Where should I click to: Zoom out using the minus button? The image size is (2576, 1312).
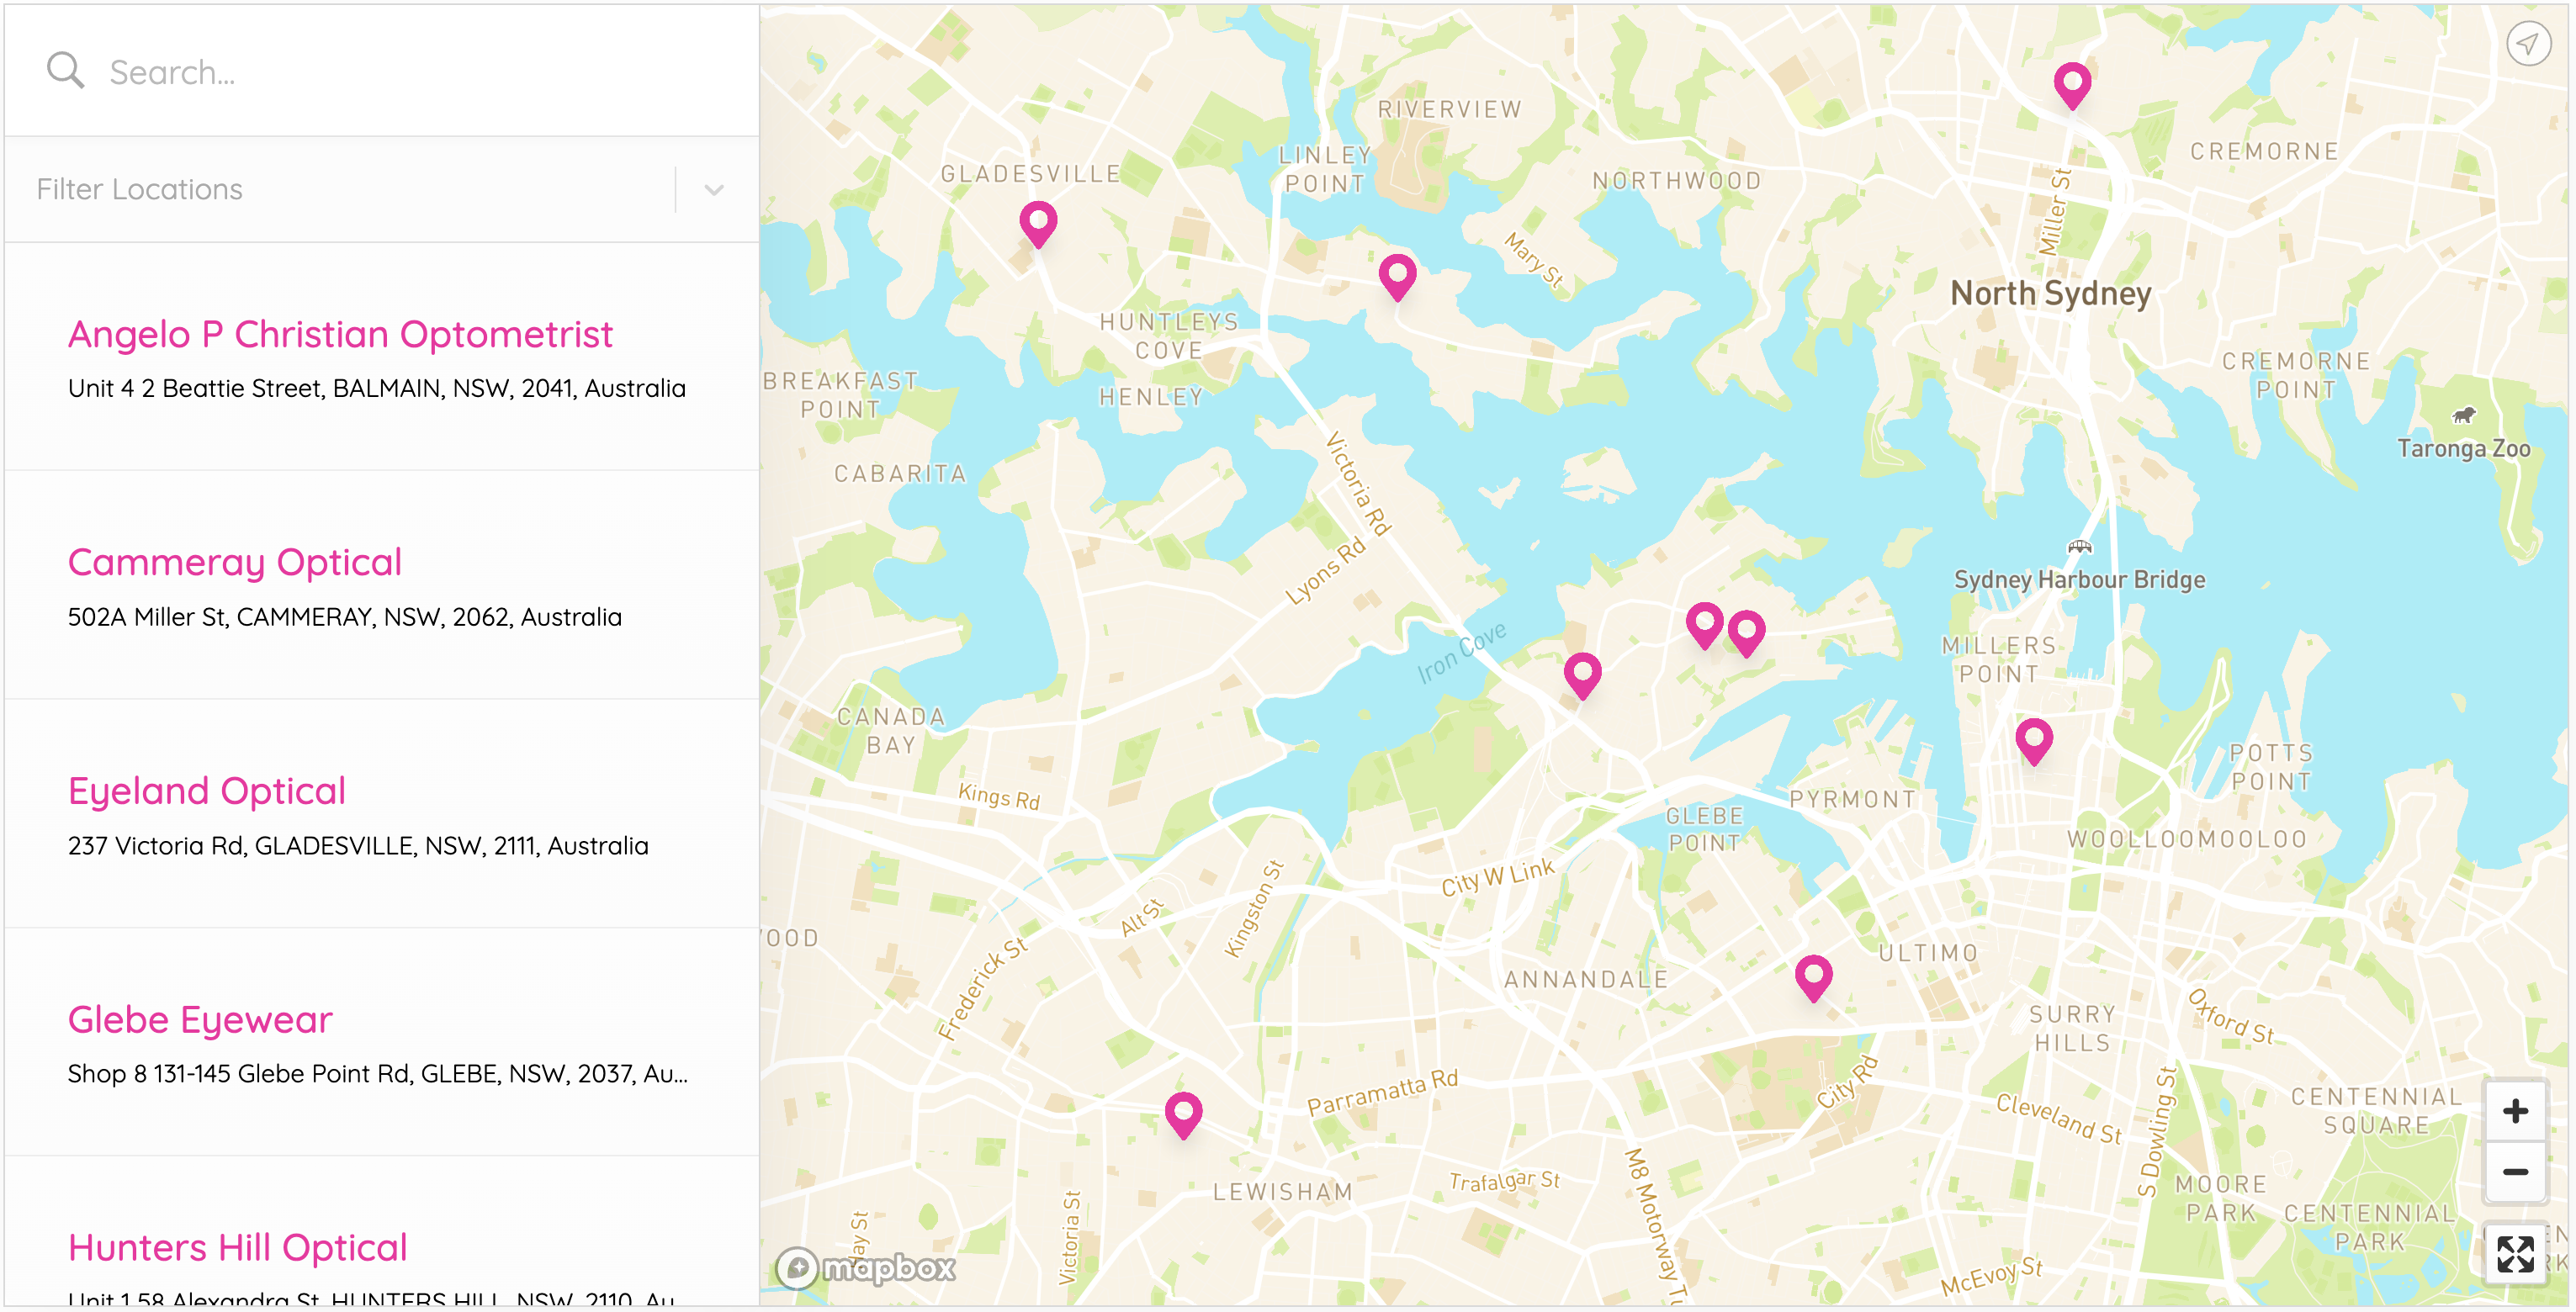click(x=2516, y=1170)
